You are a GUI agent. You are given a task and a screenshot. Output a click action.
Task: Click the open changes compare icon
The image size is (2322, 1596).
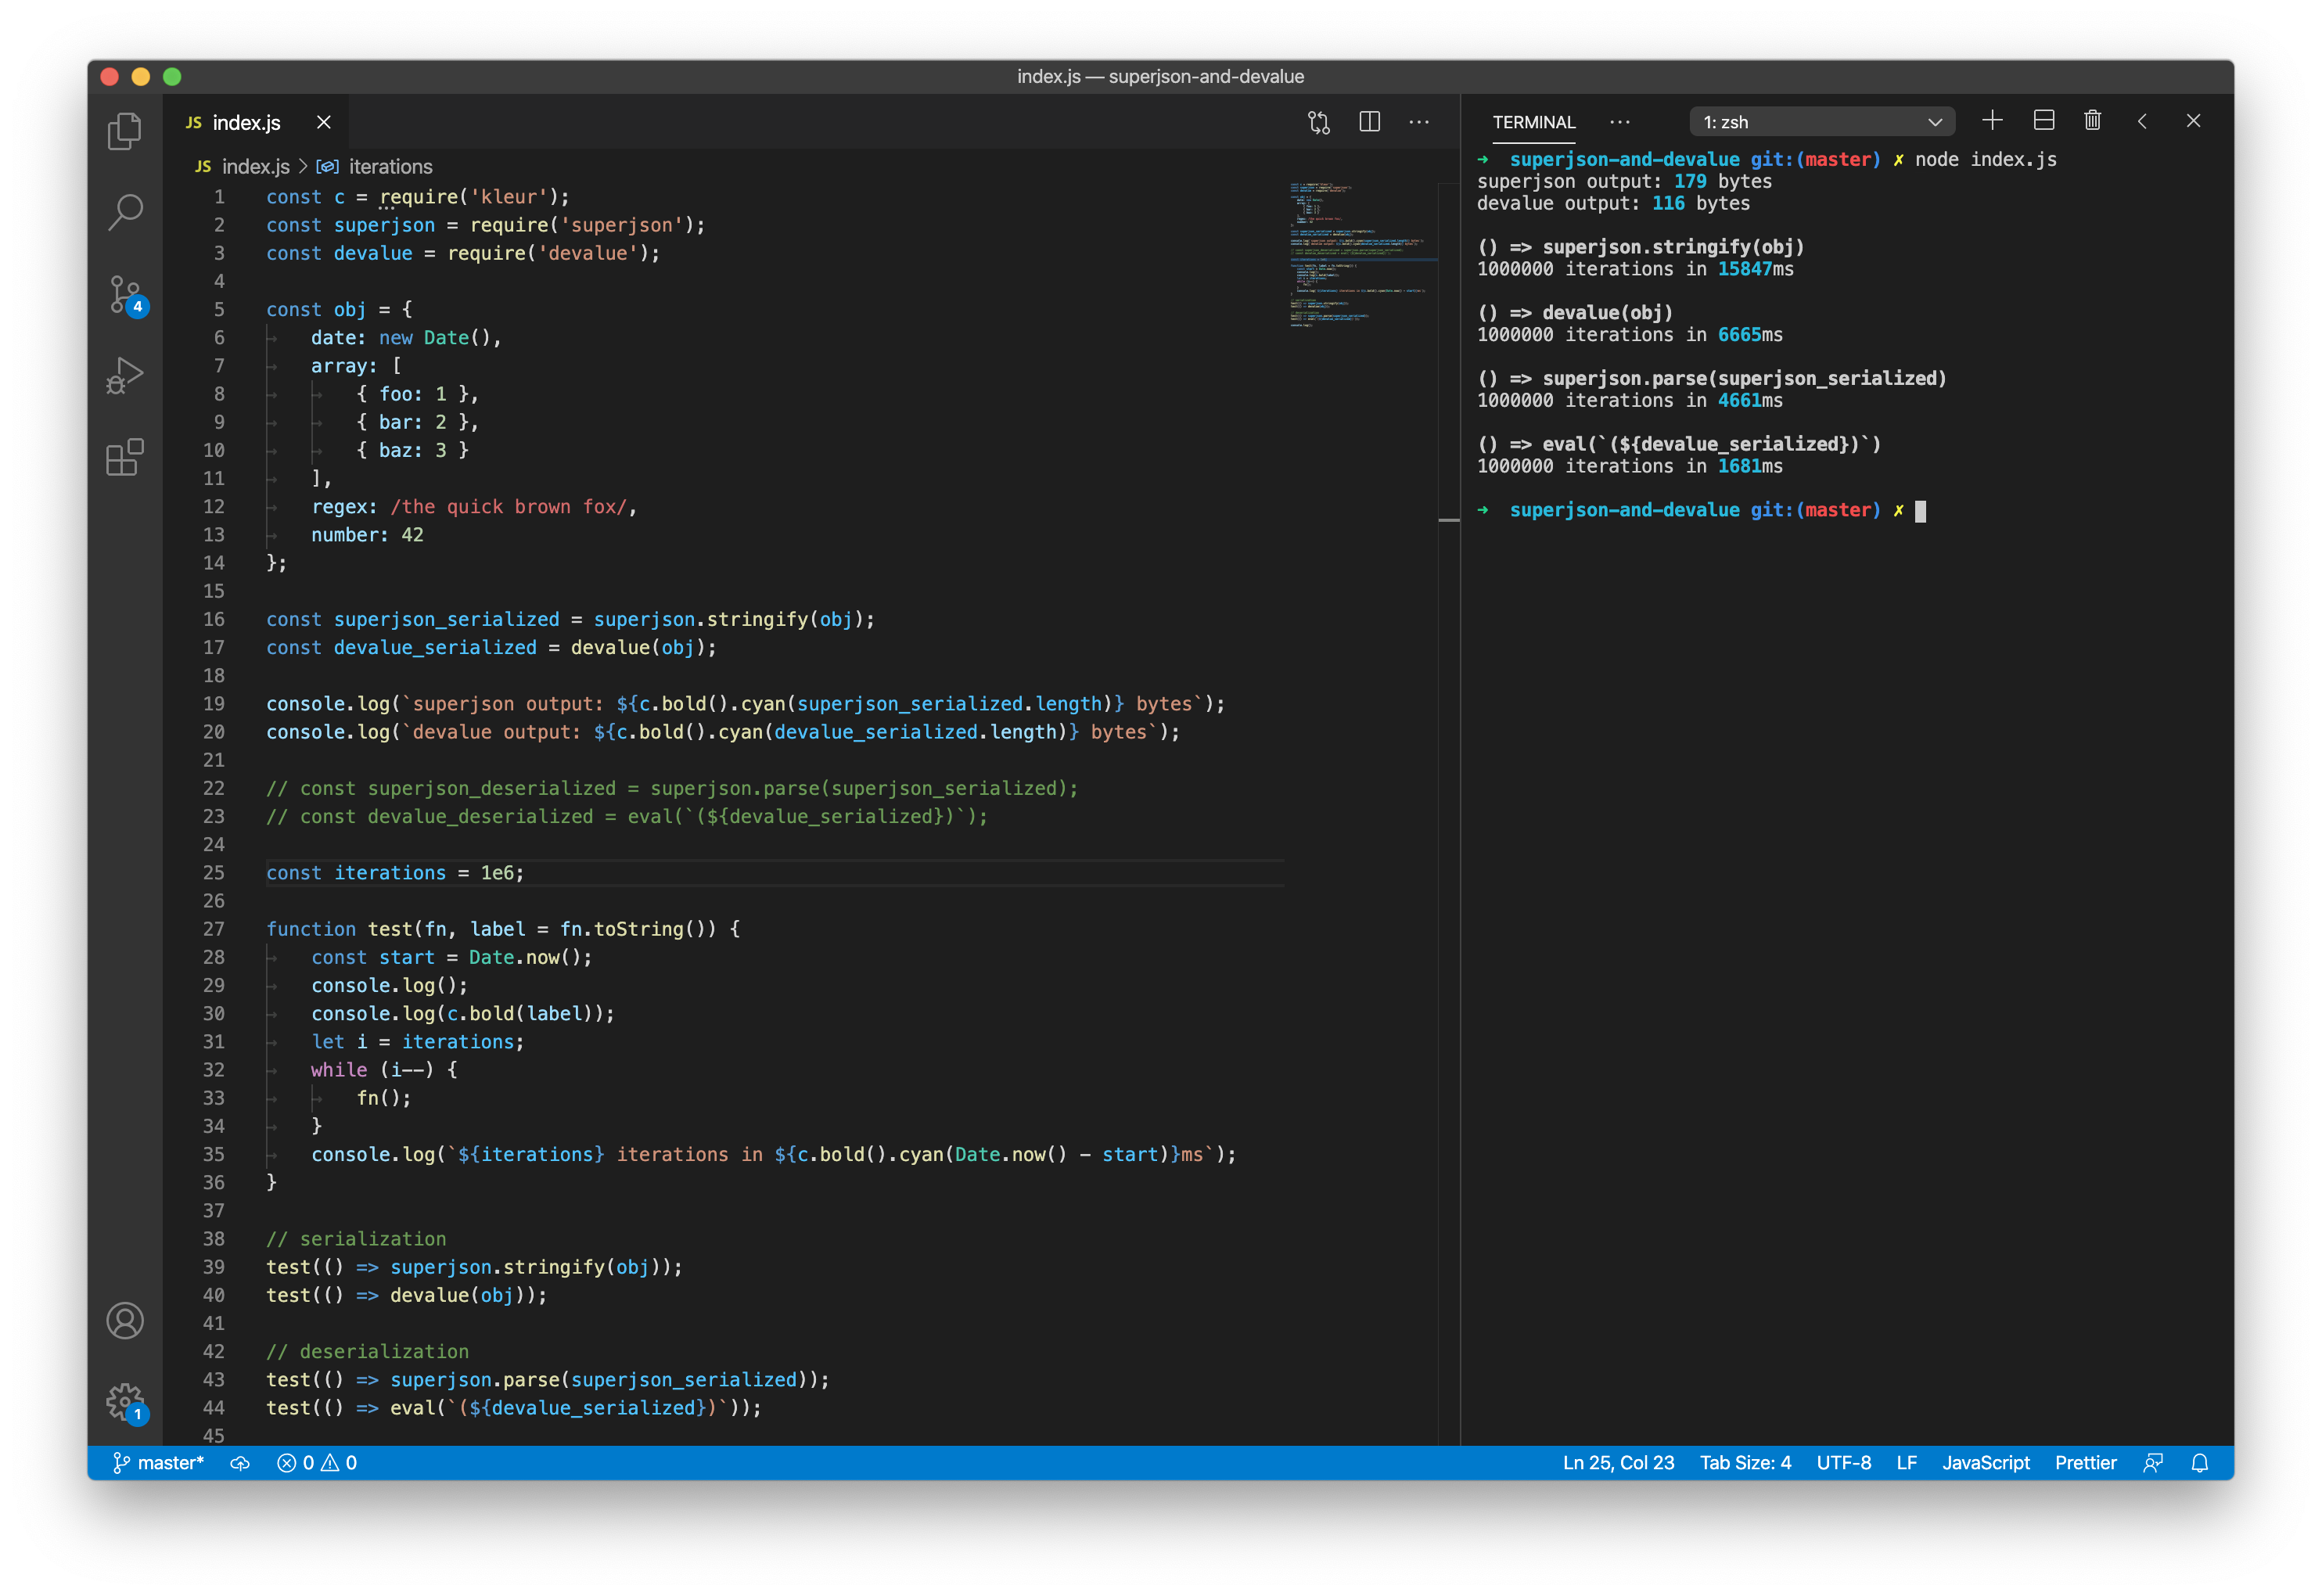pyautogui.click(x=1318, y=122)
